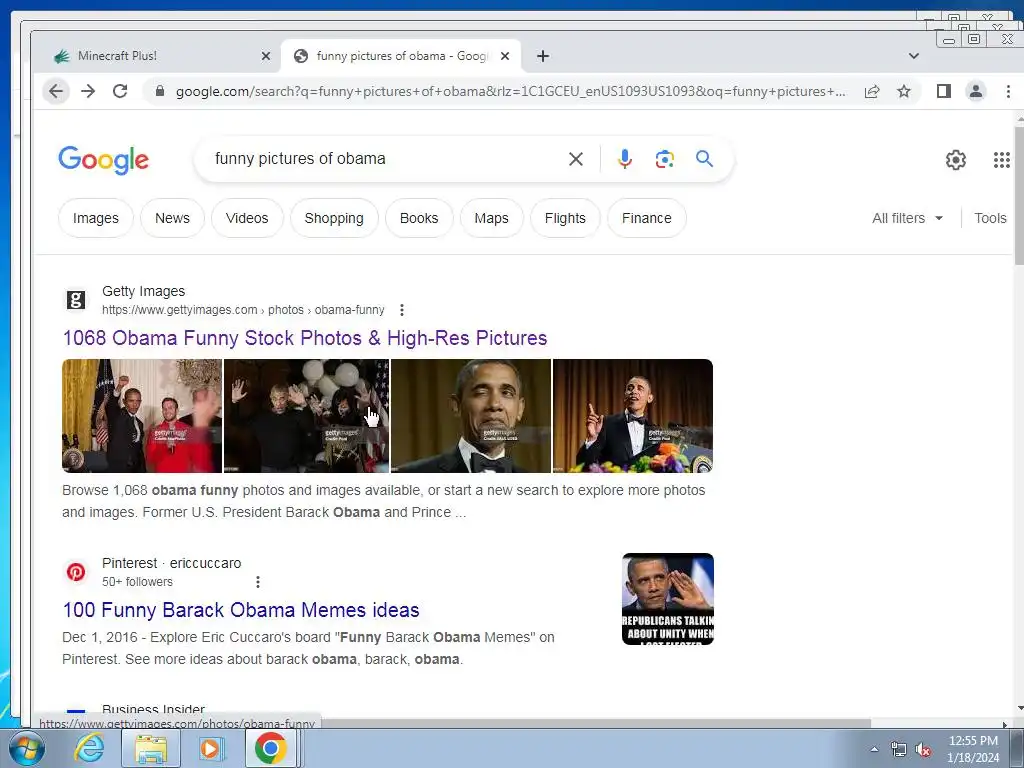Open Google quick settings gear
This screenshot has height=768, width=1024.
[955, 160]
